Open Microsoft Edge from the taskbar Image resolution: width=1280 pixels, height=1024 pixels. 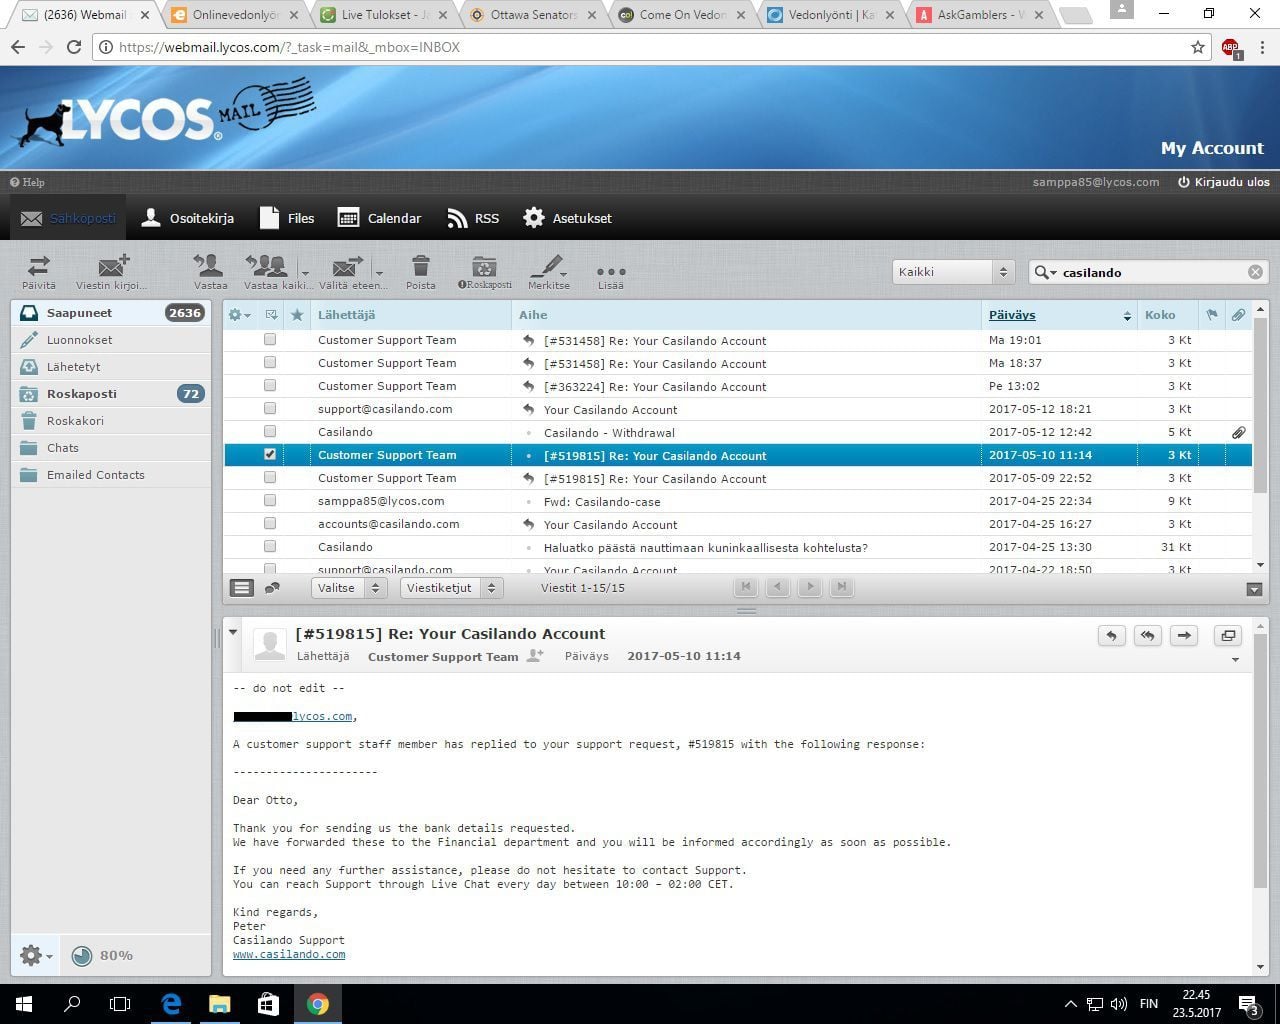(x=171, y=1004)
